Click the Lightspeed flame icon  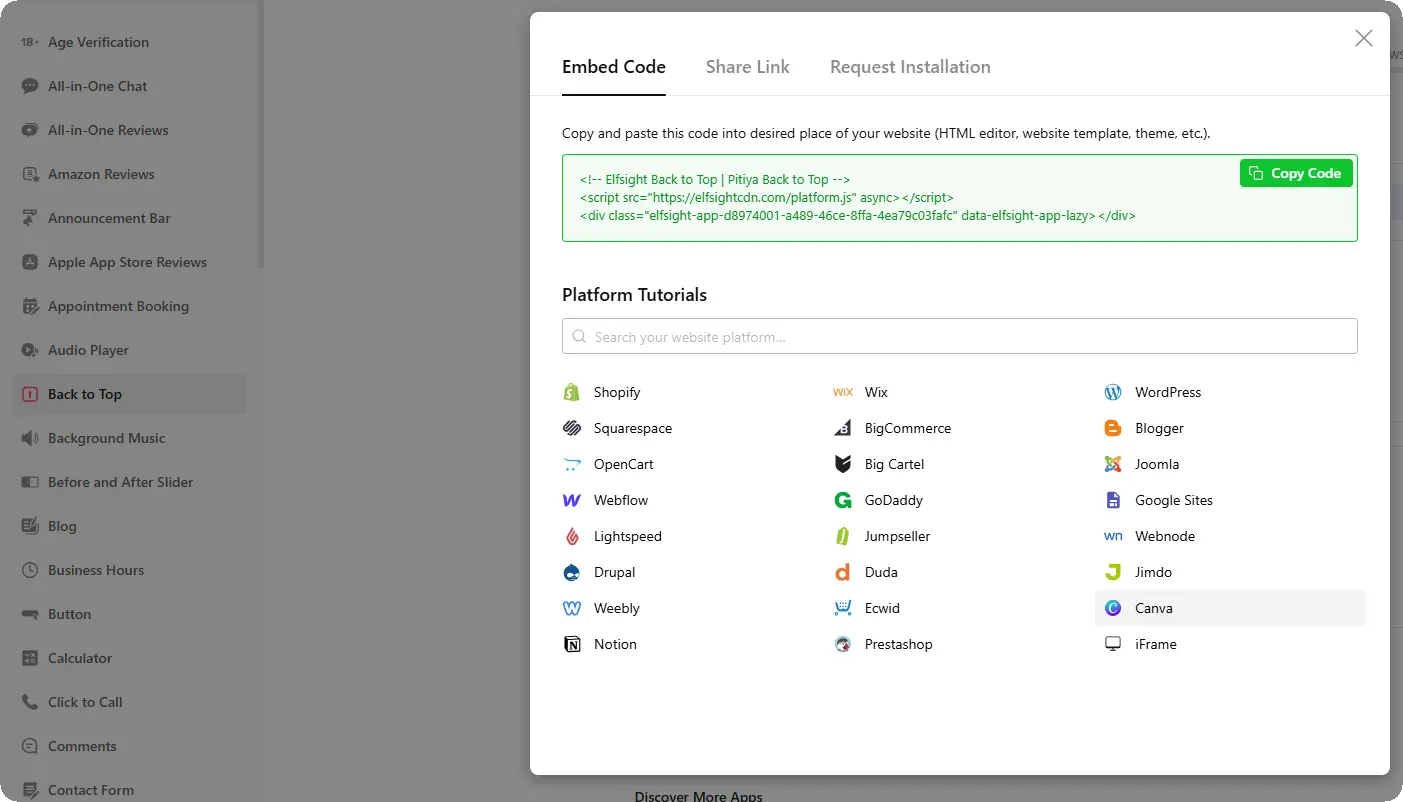click(x=572, y=536)
